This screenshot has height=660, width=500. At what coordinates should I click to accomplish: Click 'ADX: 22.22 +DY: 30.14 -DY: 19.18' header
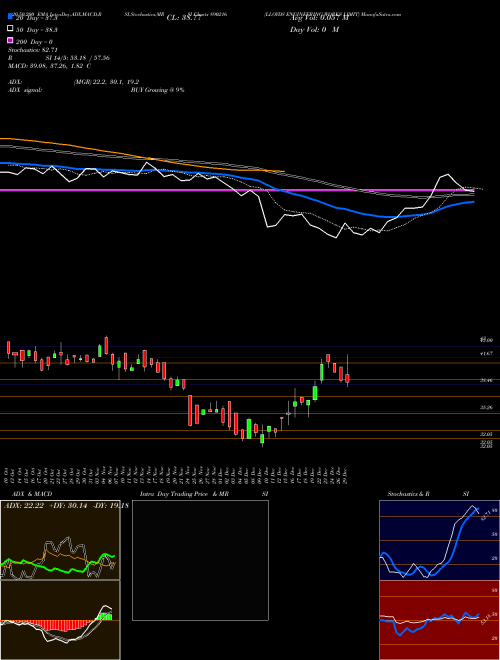pos(66,506)
